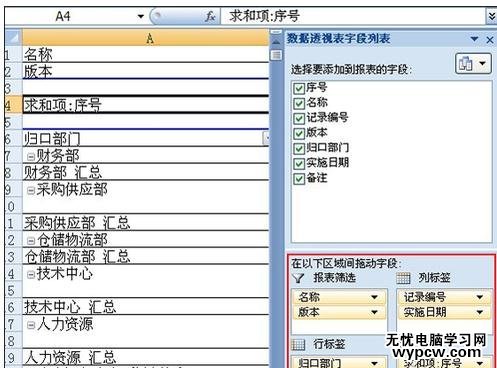
Task: Expand the formula bar with double chevron
Action: click(x=492, y=16)
